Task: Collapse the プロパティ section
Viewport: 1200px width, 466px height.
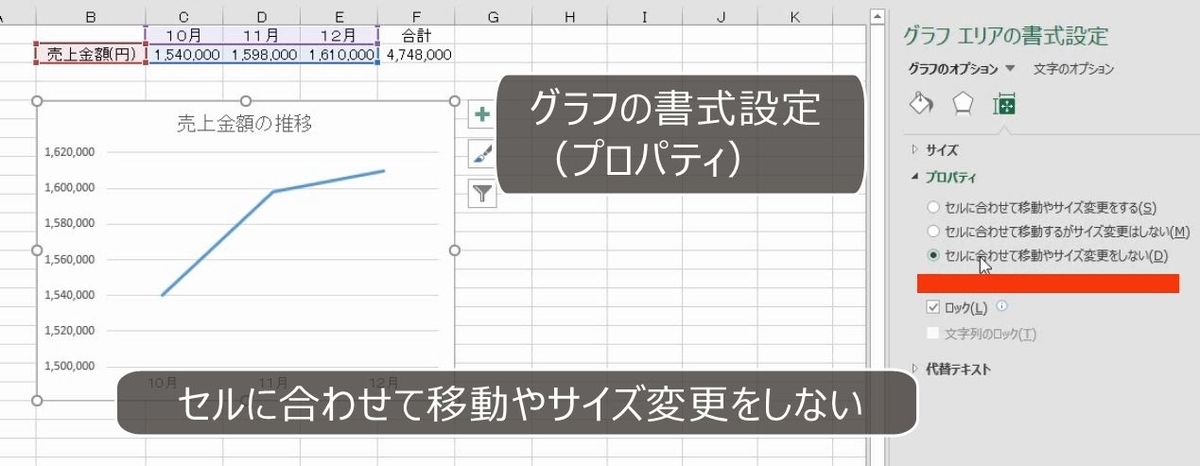Action: (x=944, y=176)
